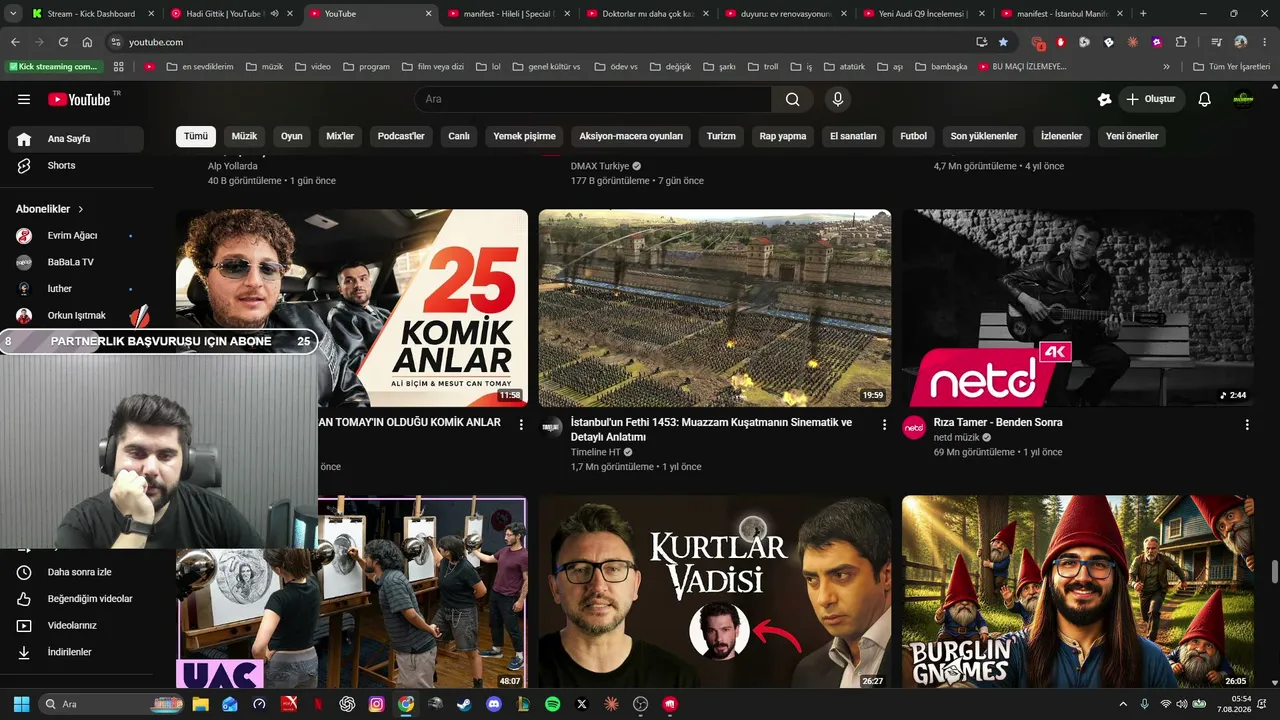Image resolution: width=1280 pixels, height=720 pixels.
Task: Show more bookmarks with double chevron
Action: (1166, 67)
